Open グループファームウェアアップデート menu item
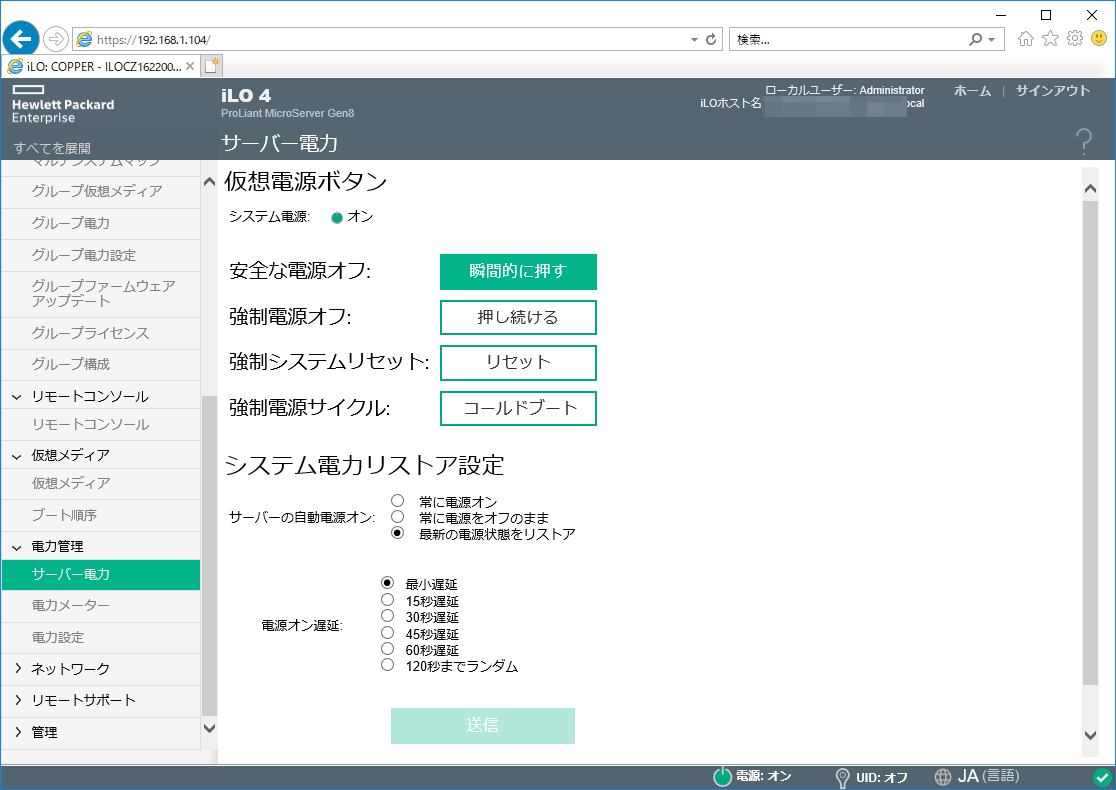 [x=101, y=294]
